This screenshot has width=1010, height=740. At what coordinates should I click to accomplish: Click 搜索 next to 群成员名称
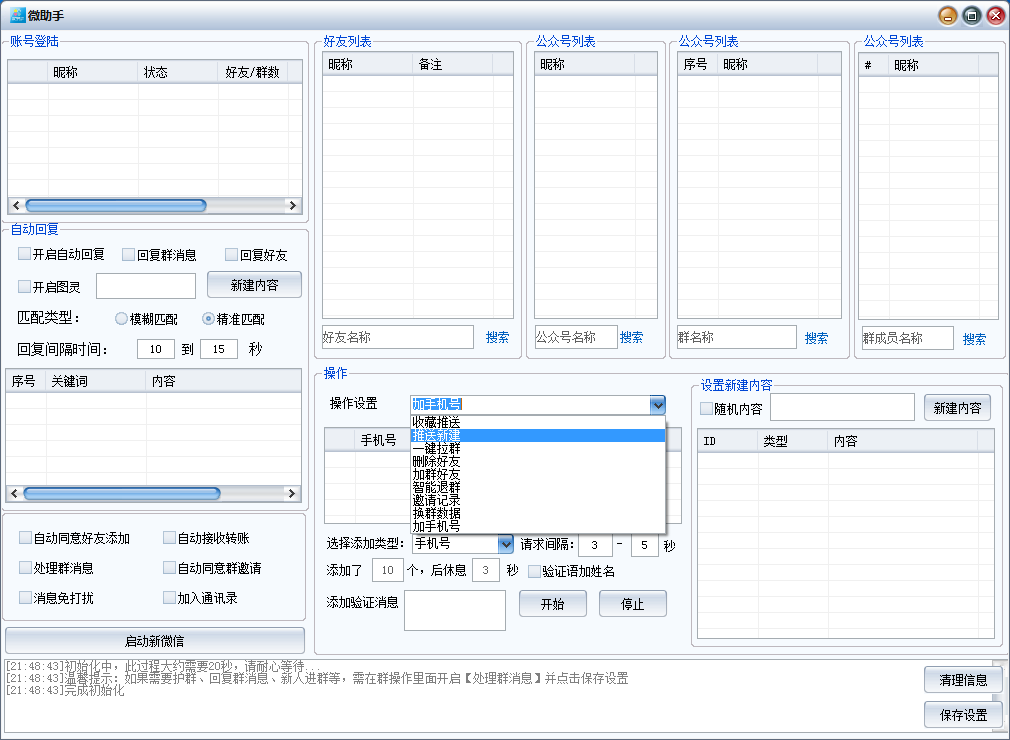pyautogui.click(x=974, y=339)
